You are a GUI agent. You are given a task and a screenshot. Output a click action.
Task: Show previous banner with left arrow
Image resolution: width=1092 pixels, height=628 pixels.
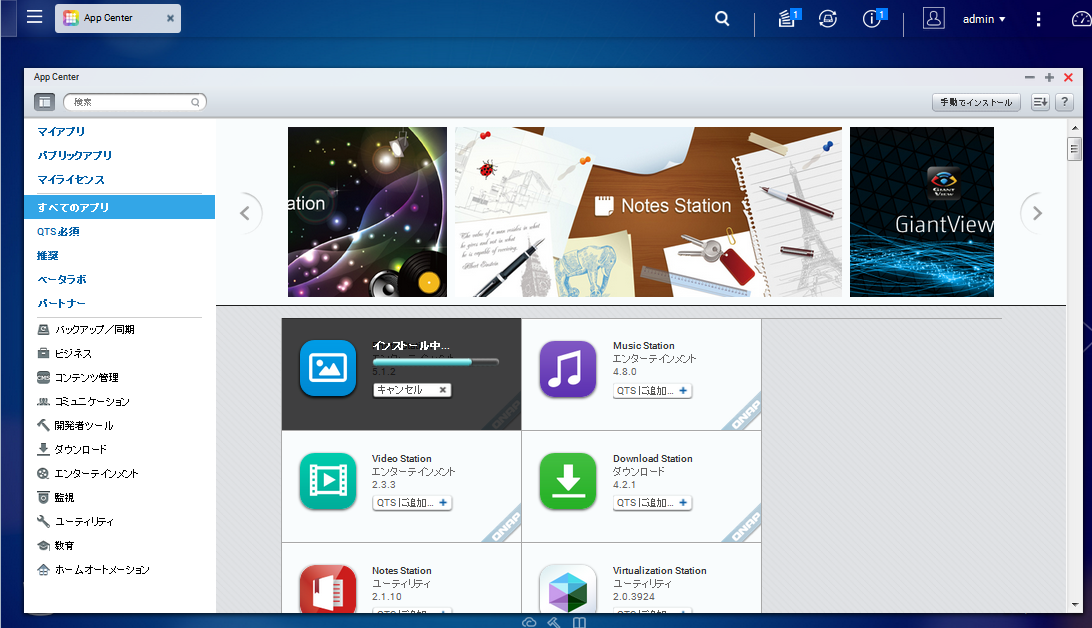(245, 213)
